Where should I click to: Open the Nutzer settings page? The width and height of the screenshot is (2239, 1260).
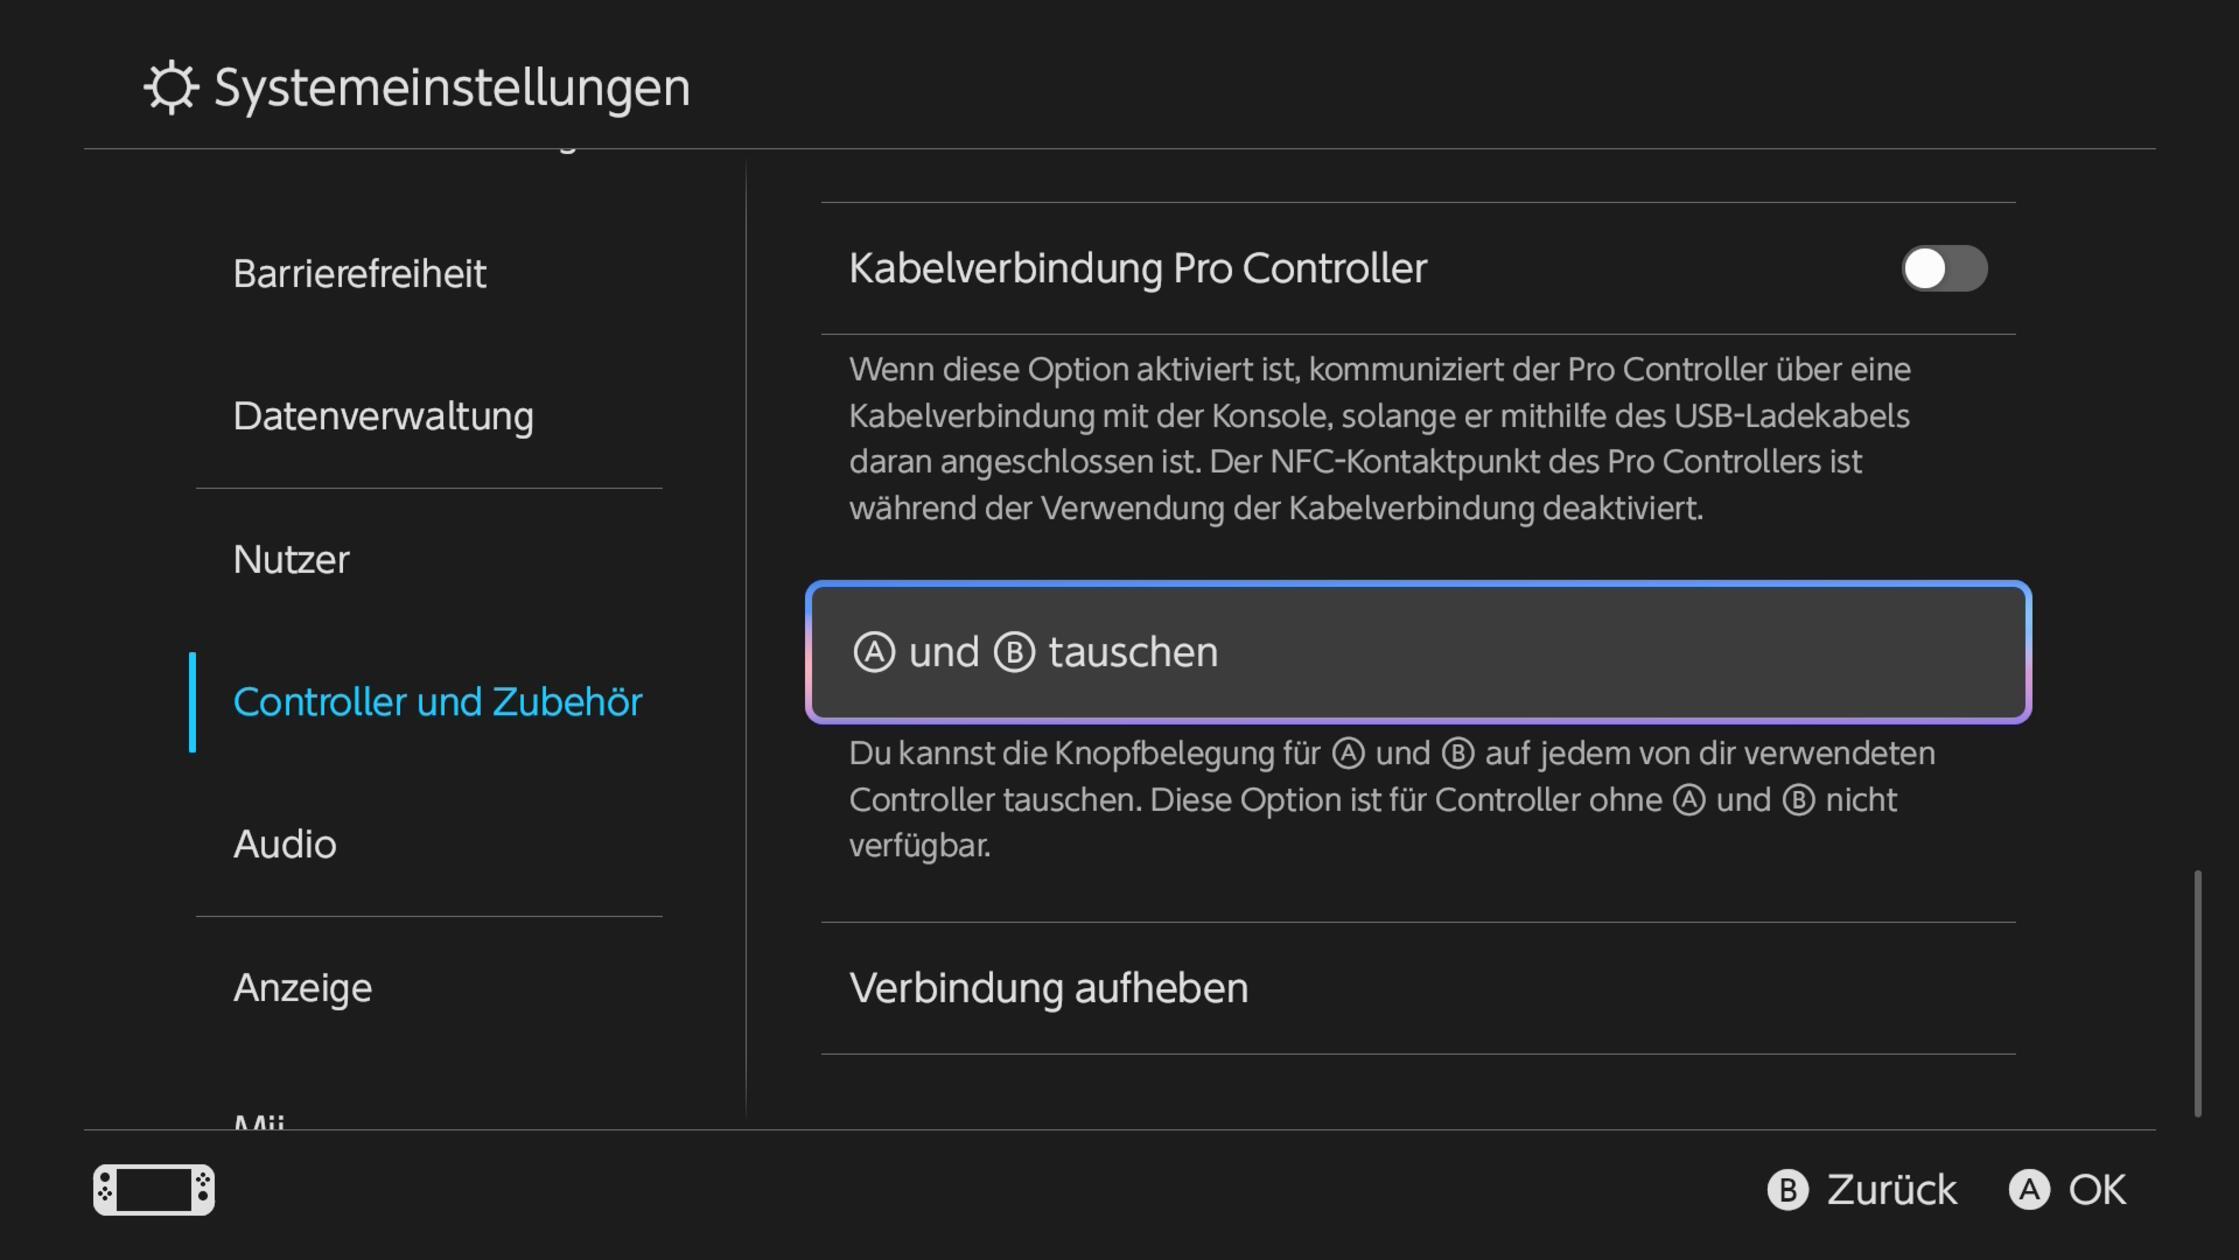point(291,560)
